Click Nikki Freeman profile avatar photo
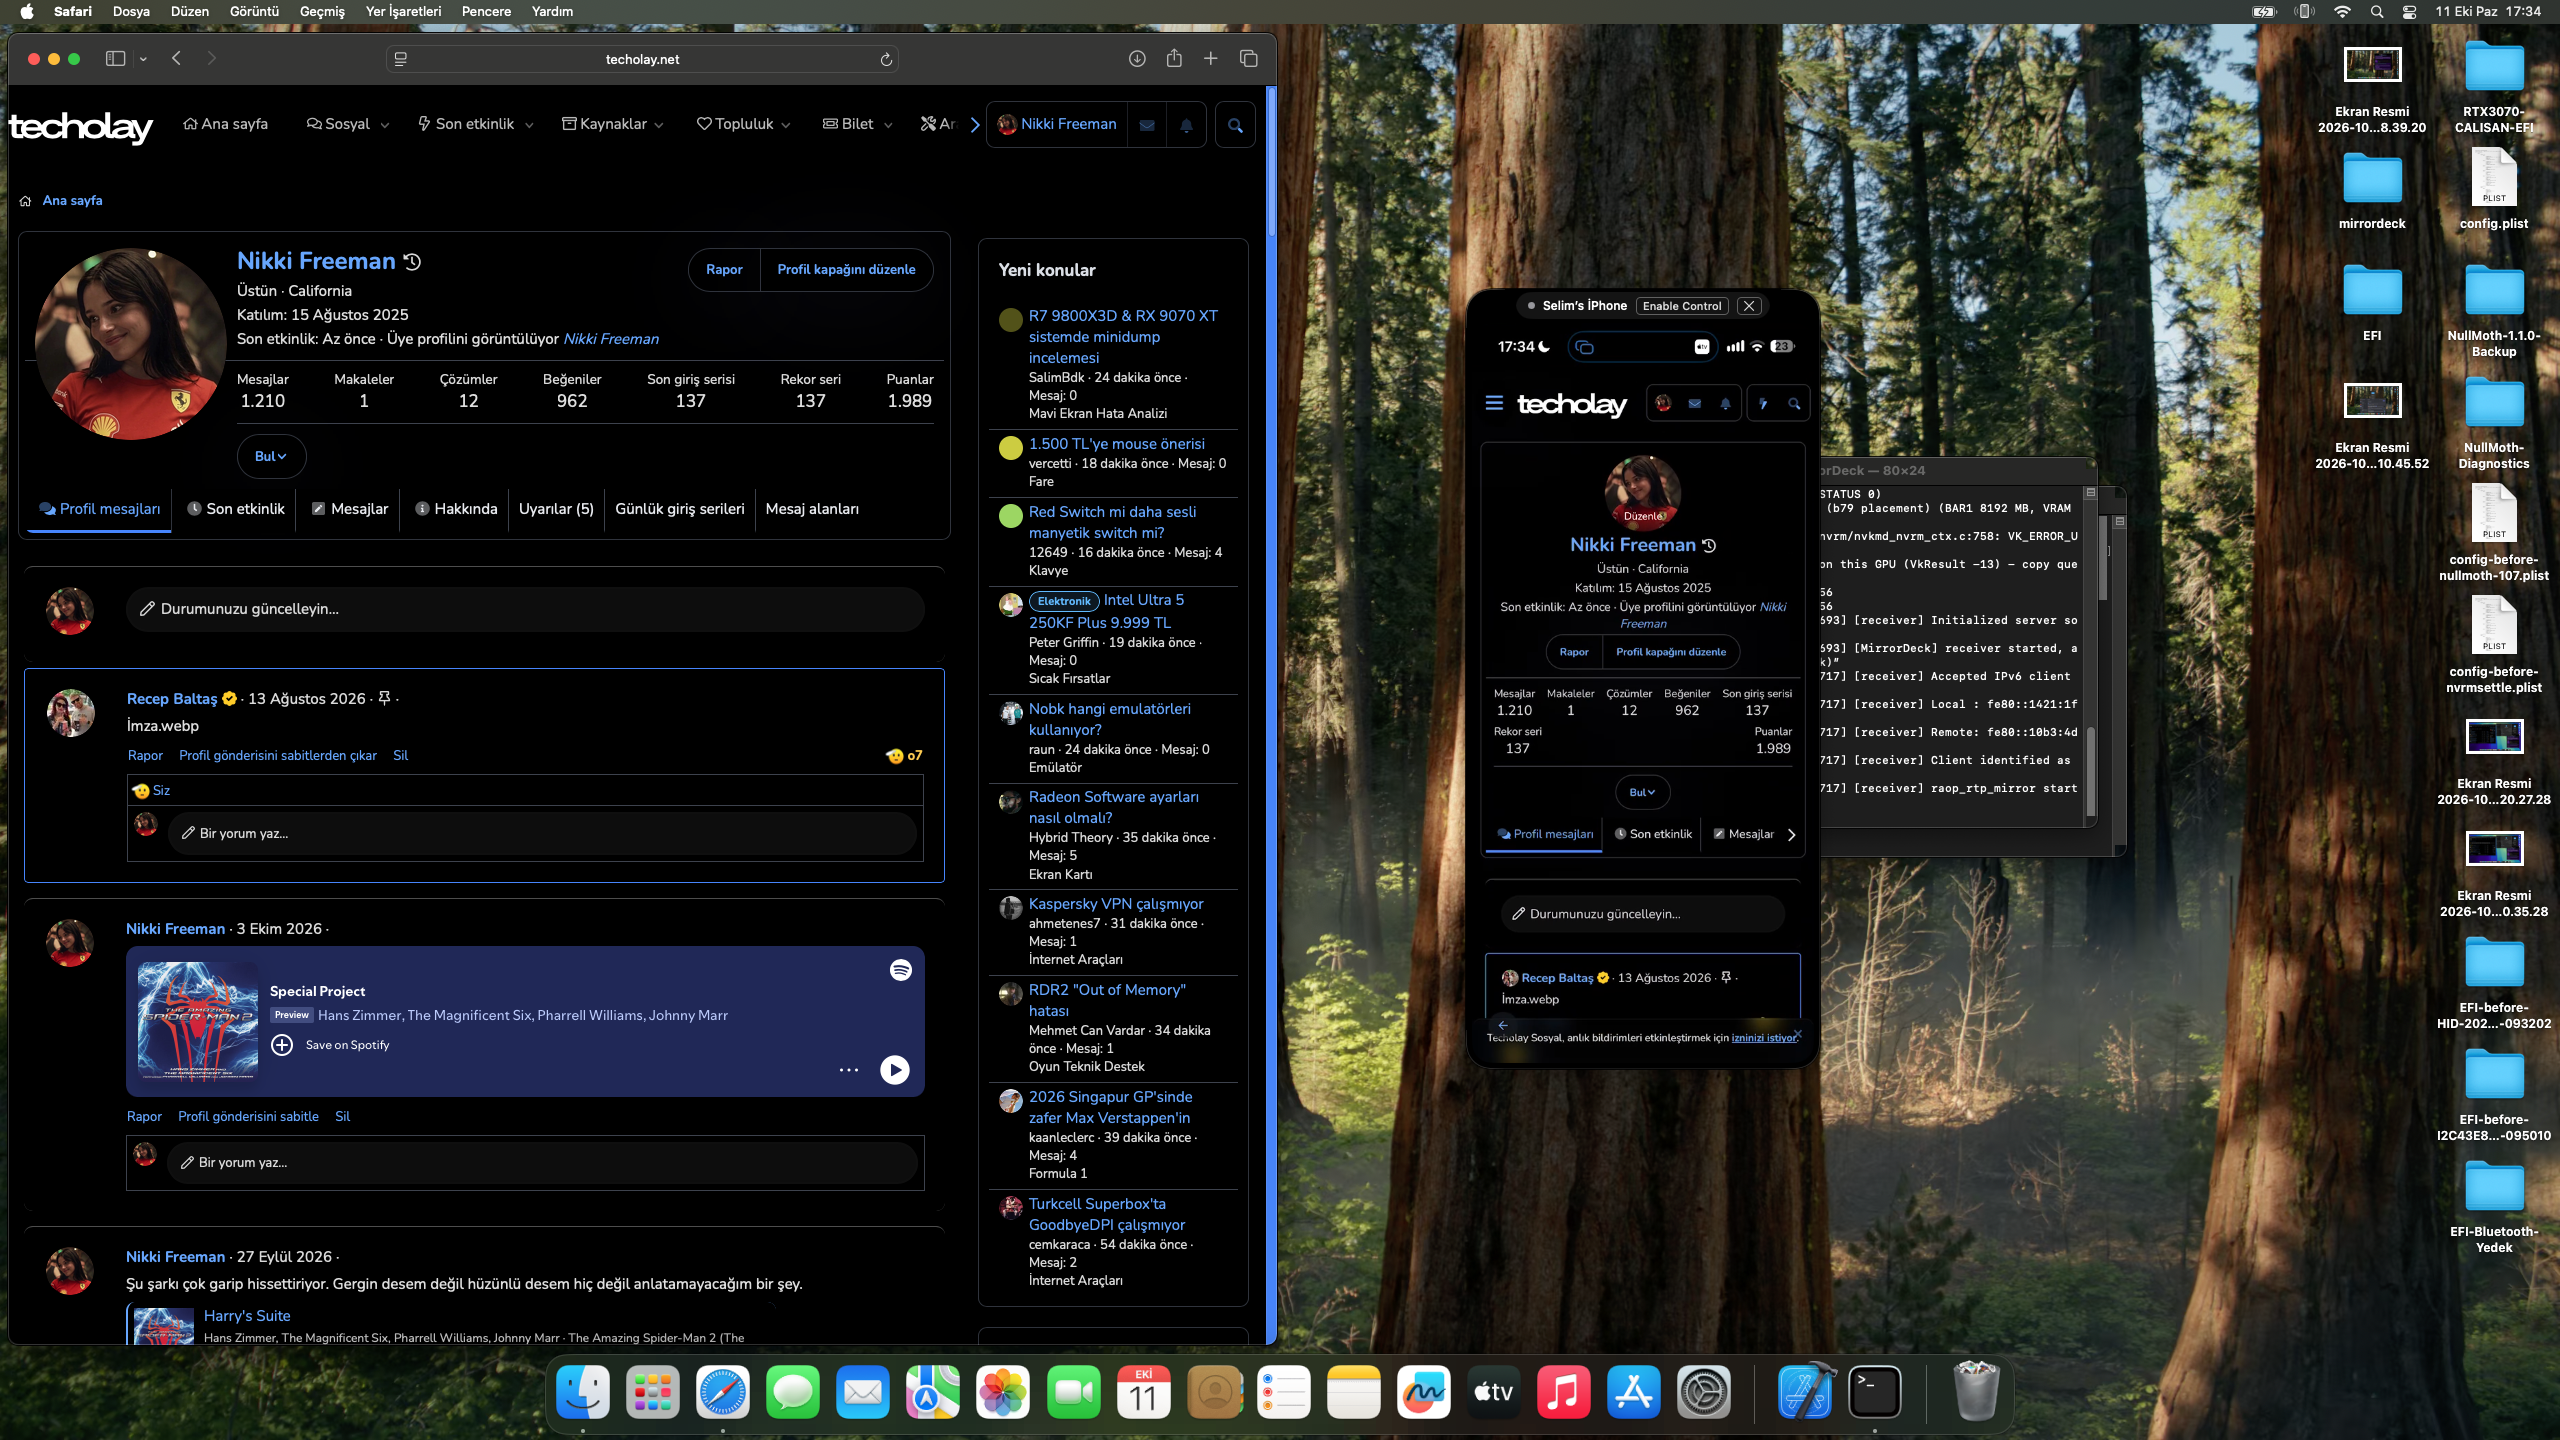This screenshot has height=1440, width=2560. pos(130,344)
